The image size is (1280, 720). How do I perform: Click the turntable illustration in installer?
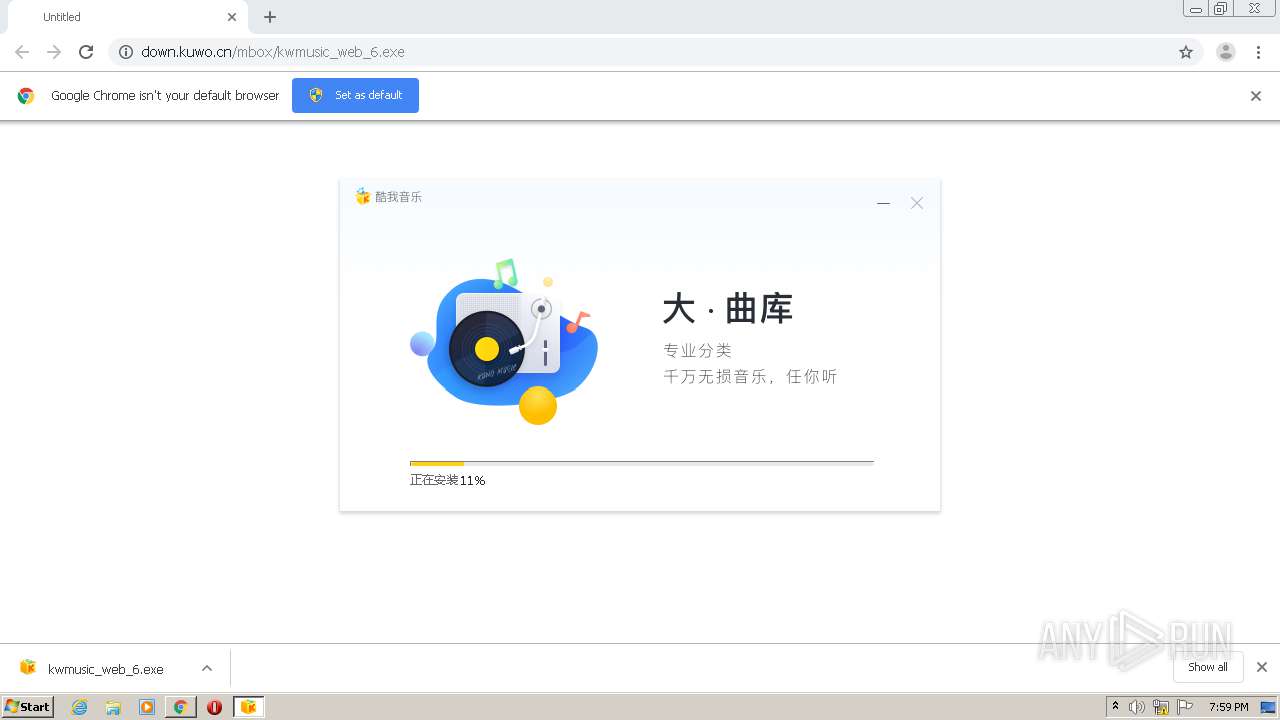point(504,341)
